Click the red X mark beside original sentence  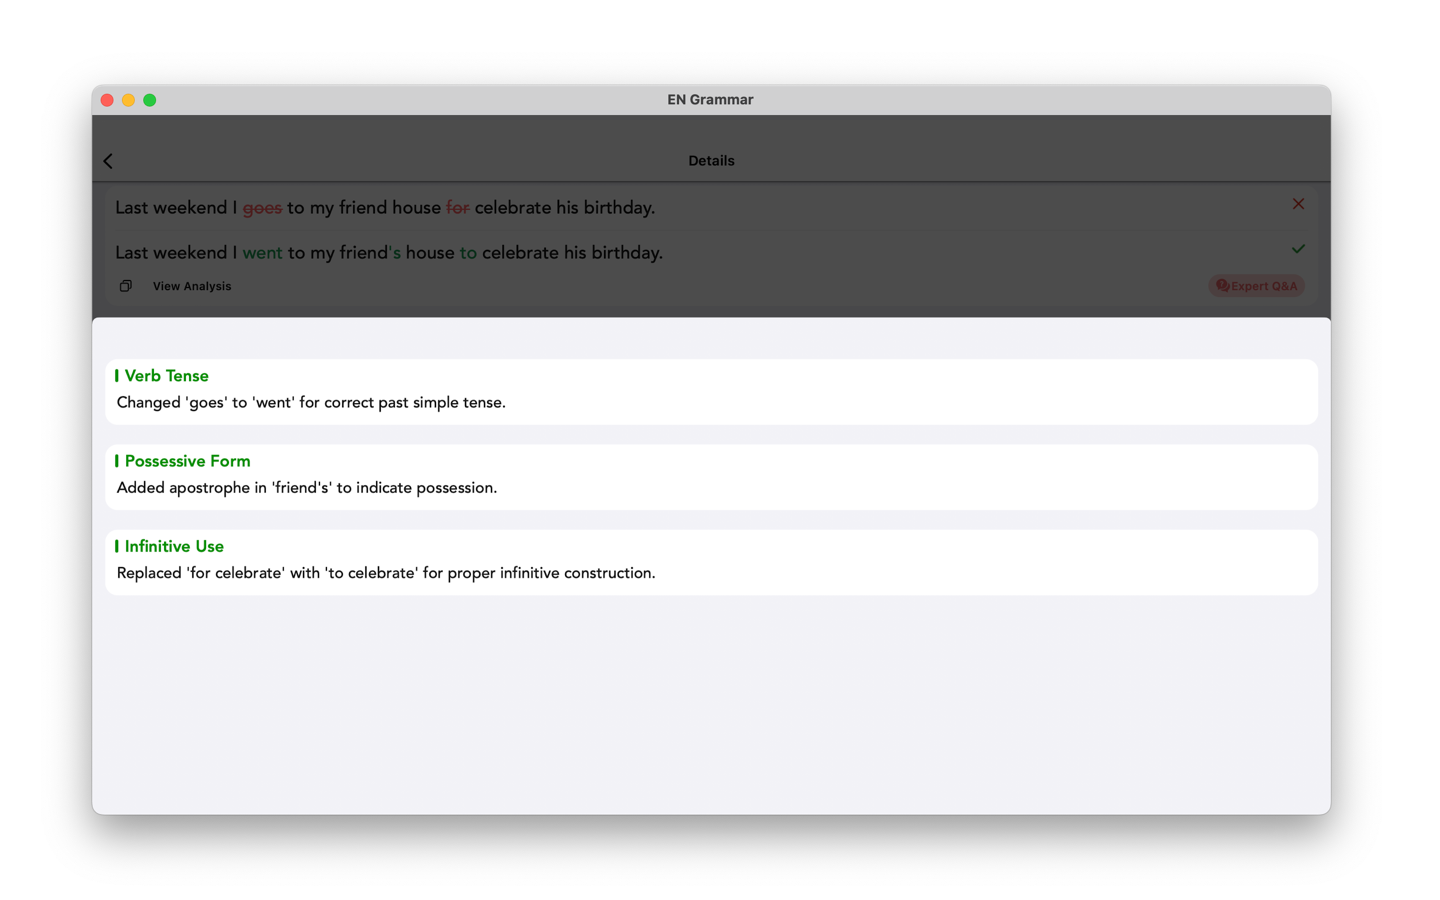click(x=1298, y=204)
